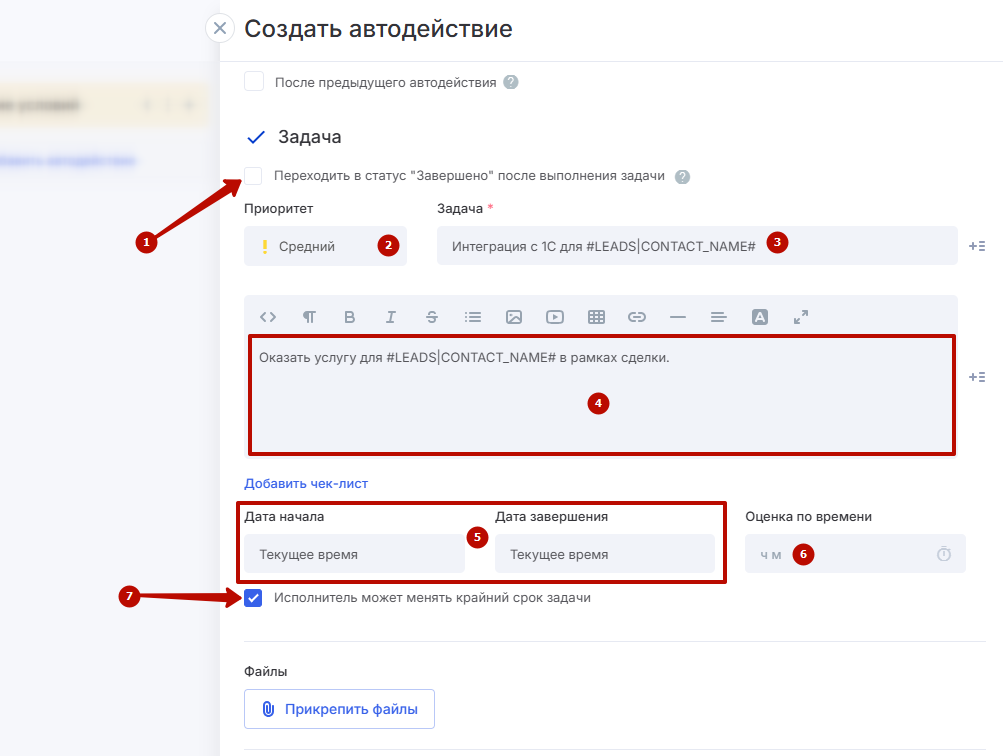Insert a bulleted list in description
1003x756 pixels.
473,317
